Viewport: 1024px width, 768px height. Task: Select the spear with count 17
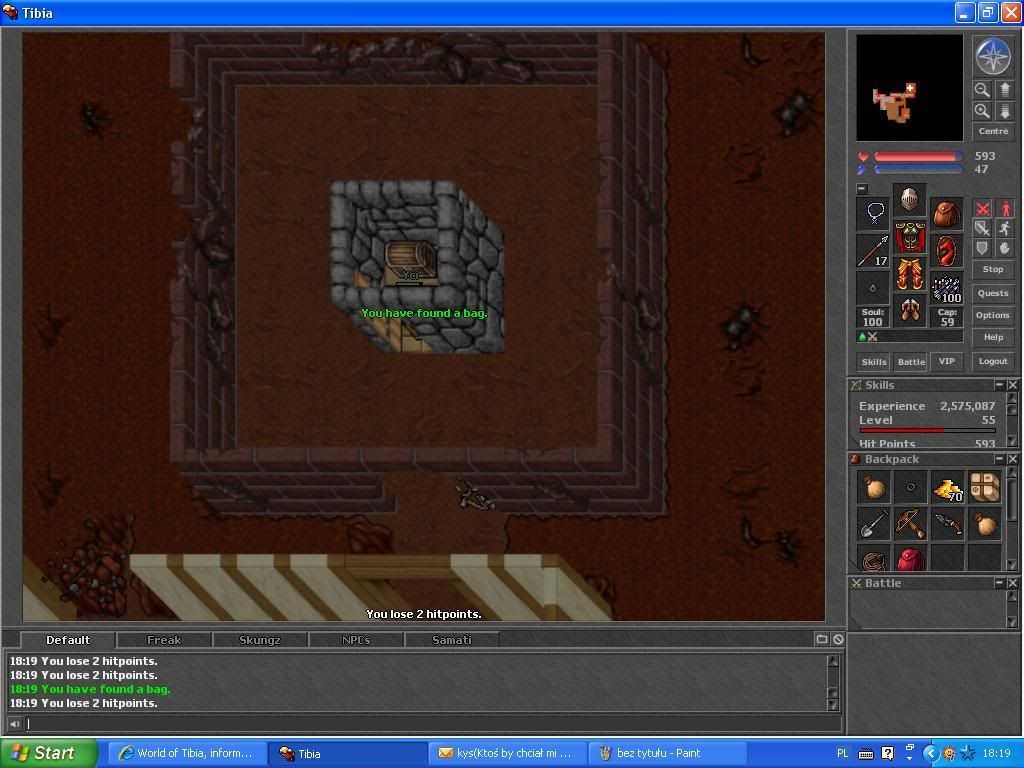coord(873,251)
